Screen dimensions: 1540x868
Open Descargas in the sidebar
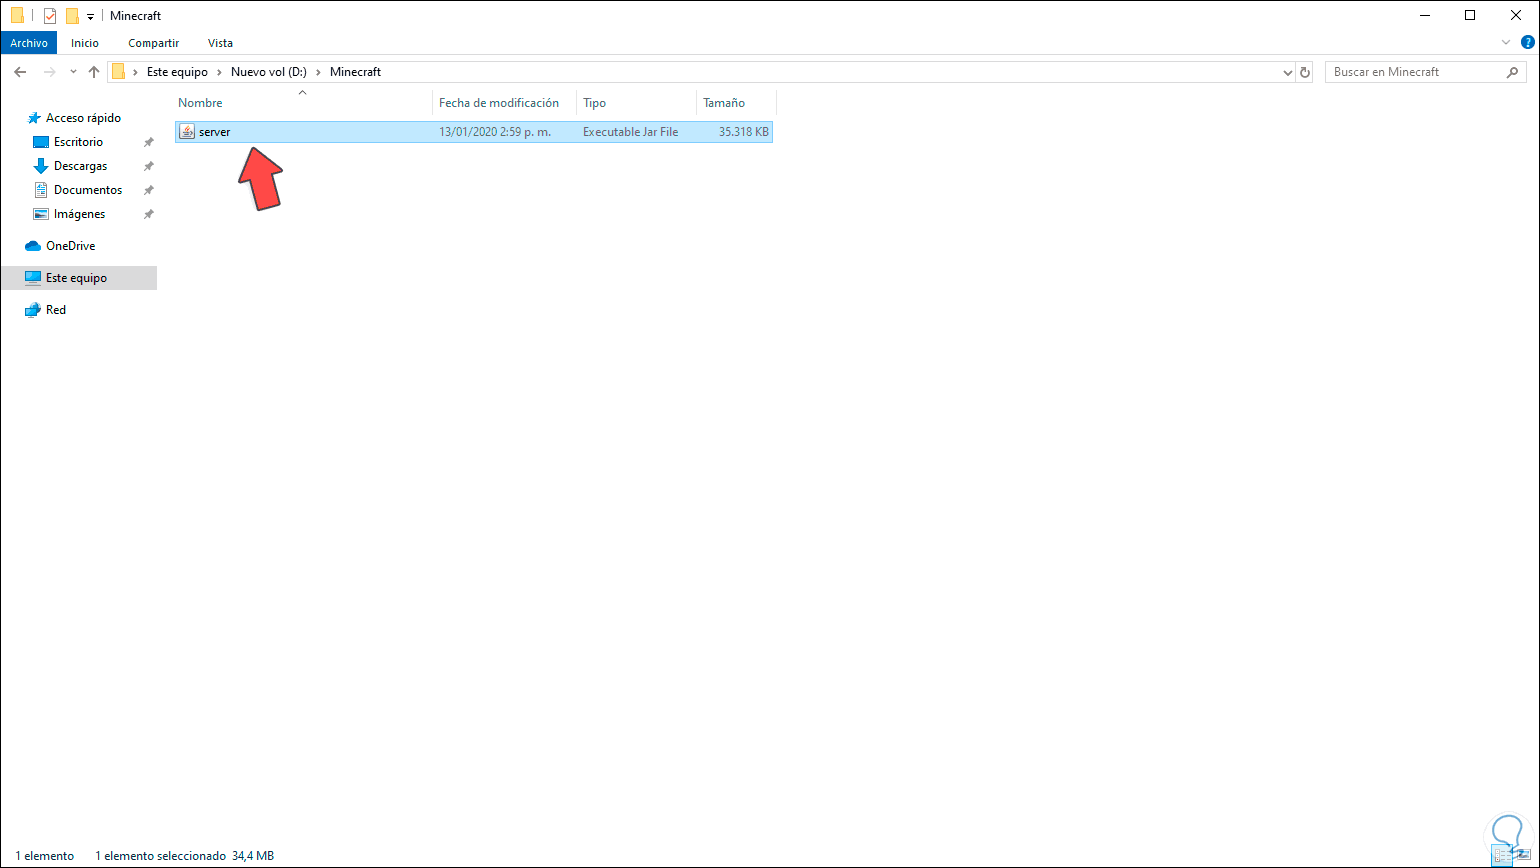(x=80, y=166)
